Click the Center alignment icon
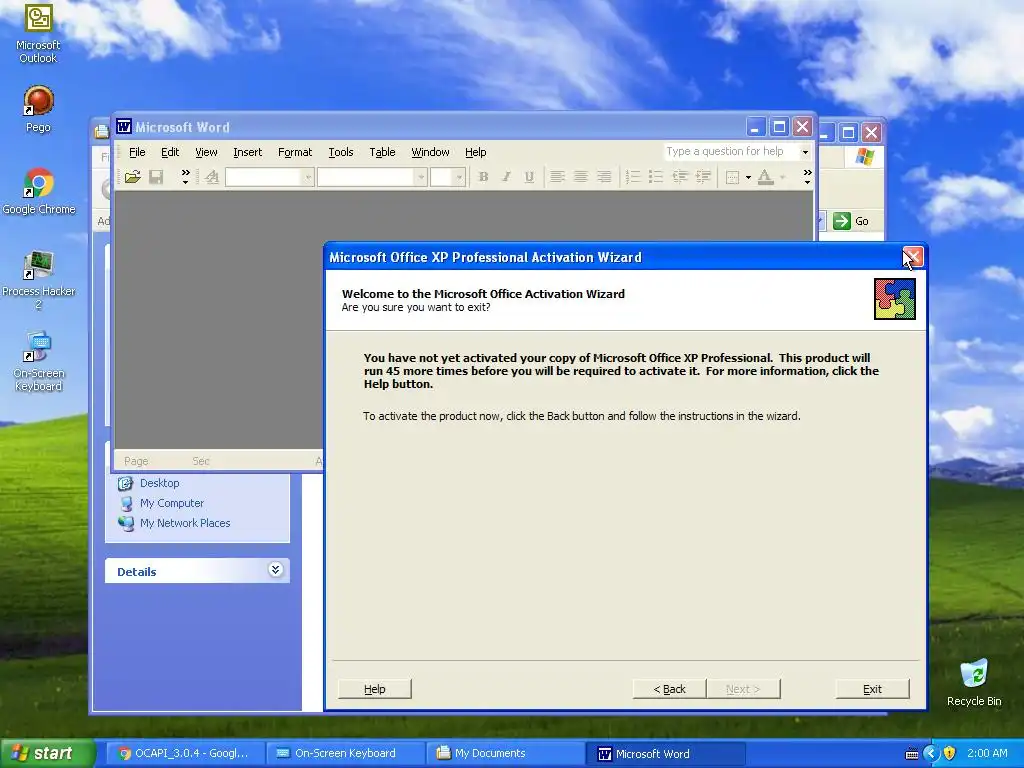This screenshot has width=1024, height=768. tap(581, 176)
